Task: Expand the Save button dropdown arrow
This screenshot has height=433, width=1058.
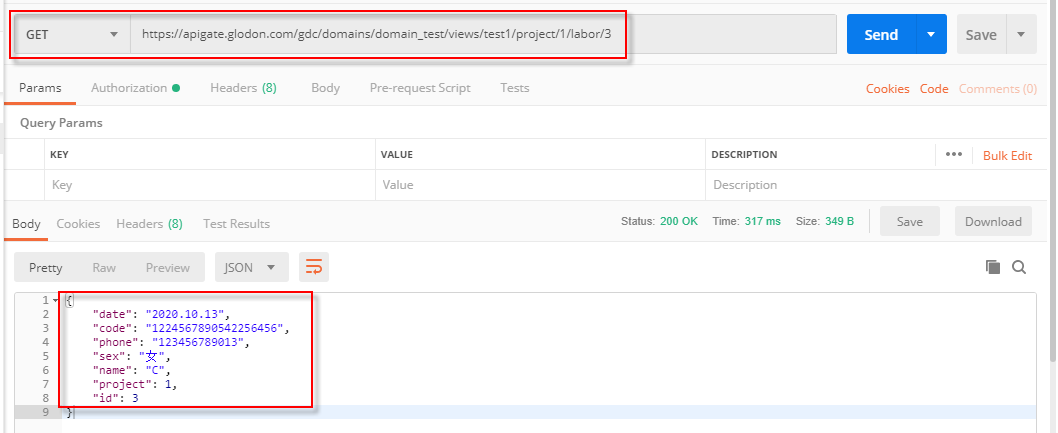Action: click(1021, 34)
